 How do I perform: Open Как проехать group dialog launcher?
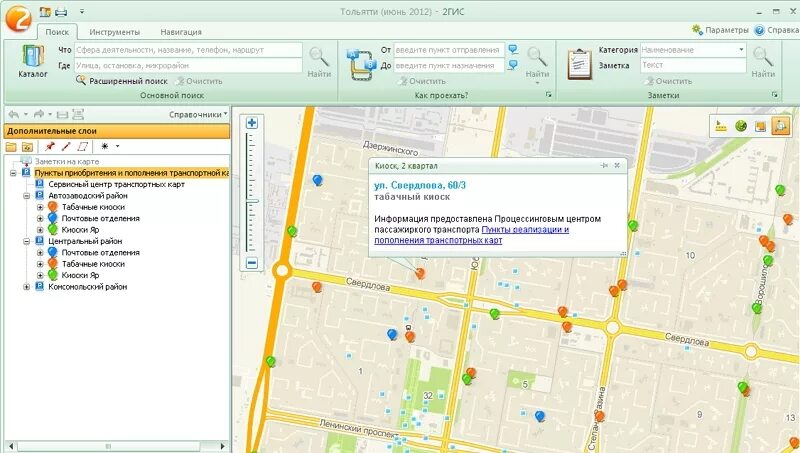pyautogui.click(x=548, y=95)
